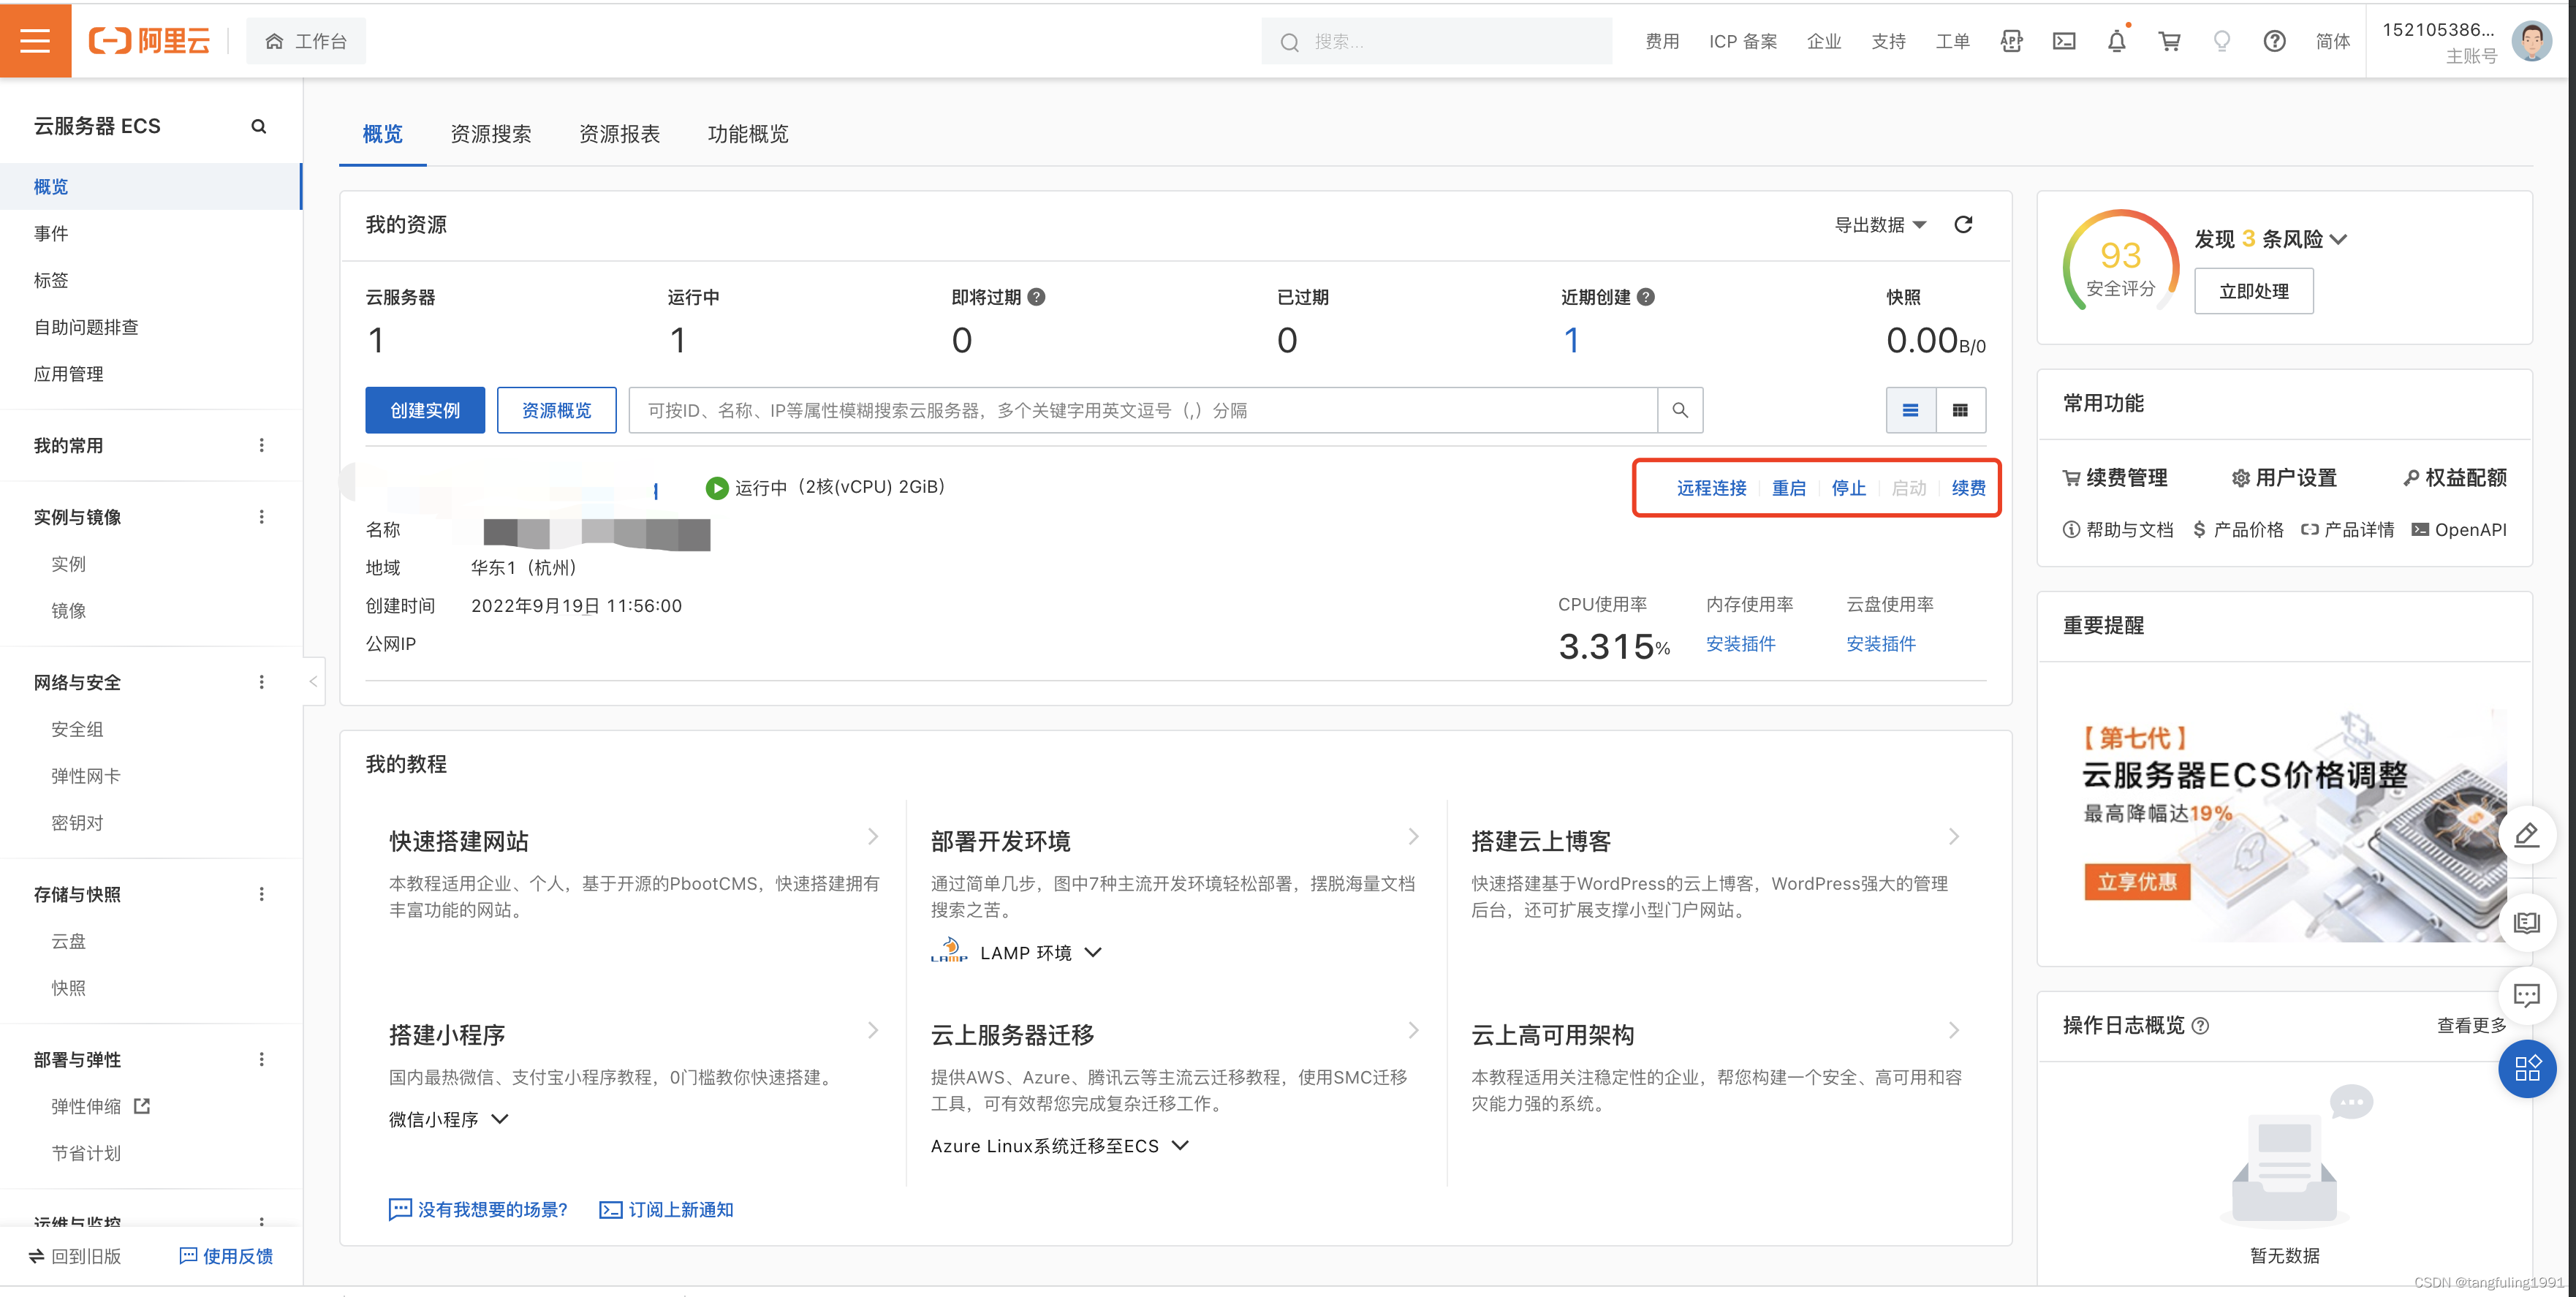Click 重启 for the instance
Viewport: 2576px width, 1297px height.
(1789, 488)
